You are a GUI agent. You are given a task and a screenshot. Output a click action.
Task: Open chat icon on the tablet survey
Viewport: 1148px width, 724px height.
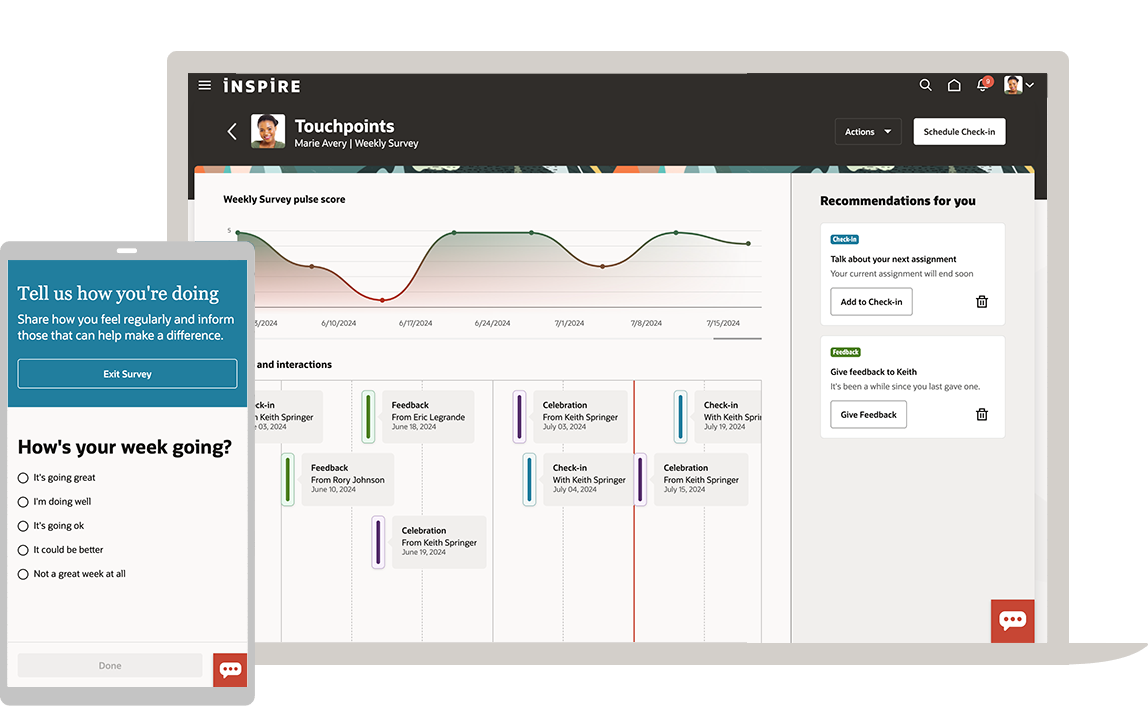pos(230,670)
